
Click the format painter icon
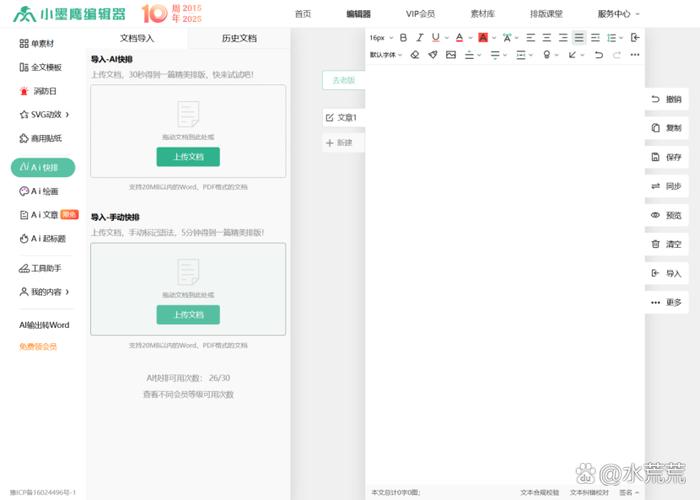[x=433, y=54]
